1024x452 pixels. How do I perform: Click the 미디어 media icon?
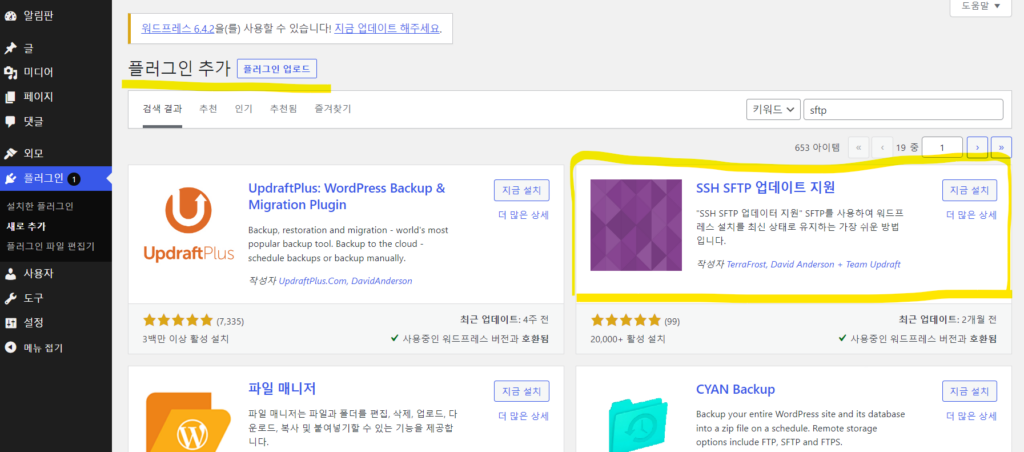click(x=10, y=73)
